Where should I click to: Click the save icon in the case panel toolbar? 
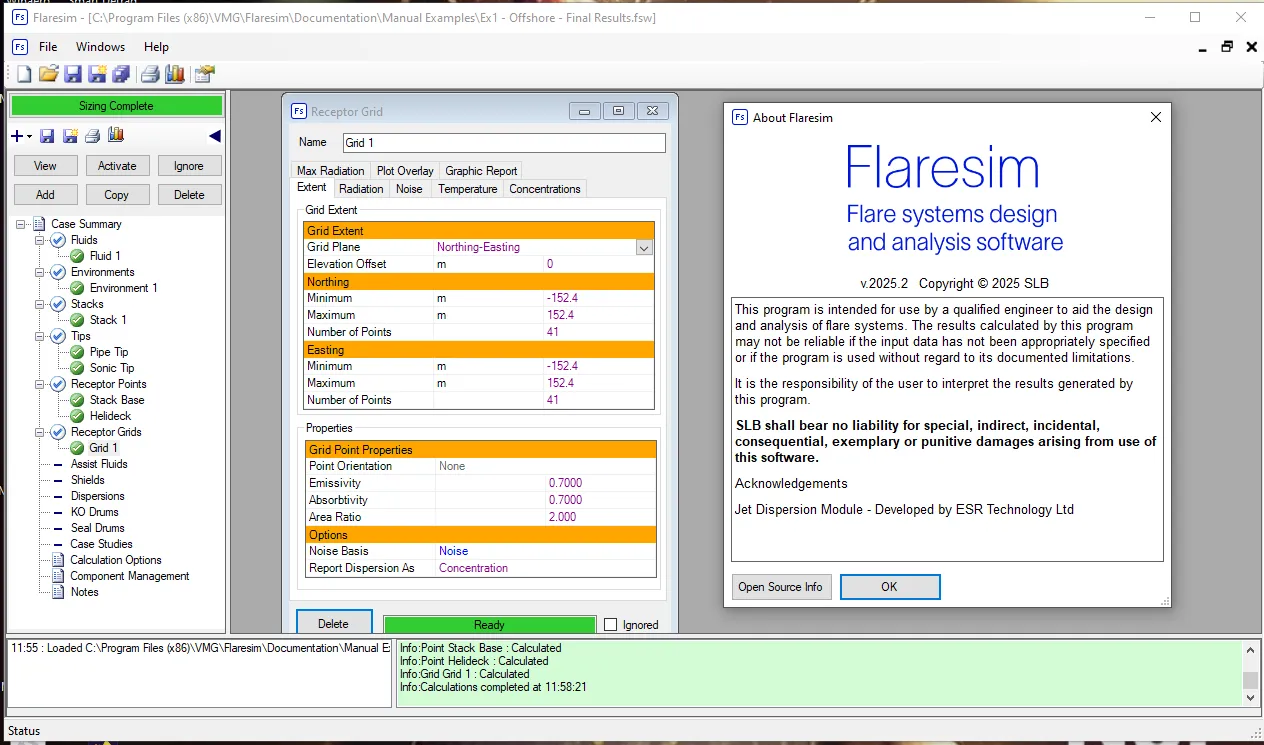[x=47, y=136]
